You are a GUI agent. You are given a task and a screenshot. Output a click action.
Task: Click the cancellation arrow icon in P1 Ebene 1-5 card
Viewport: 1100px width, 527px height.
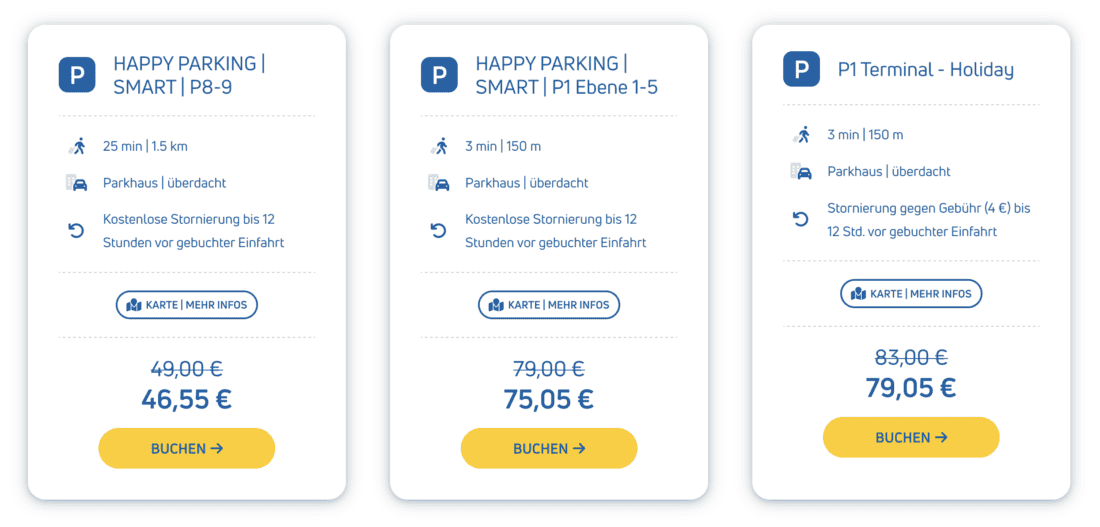(438, 231)
